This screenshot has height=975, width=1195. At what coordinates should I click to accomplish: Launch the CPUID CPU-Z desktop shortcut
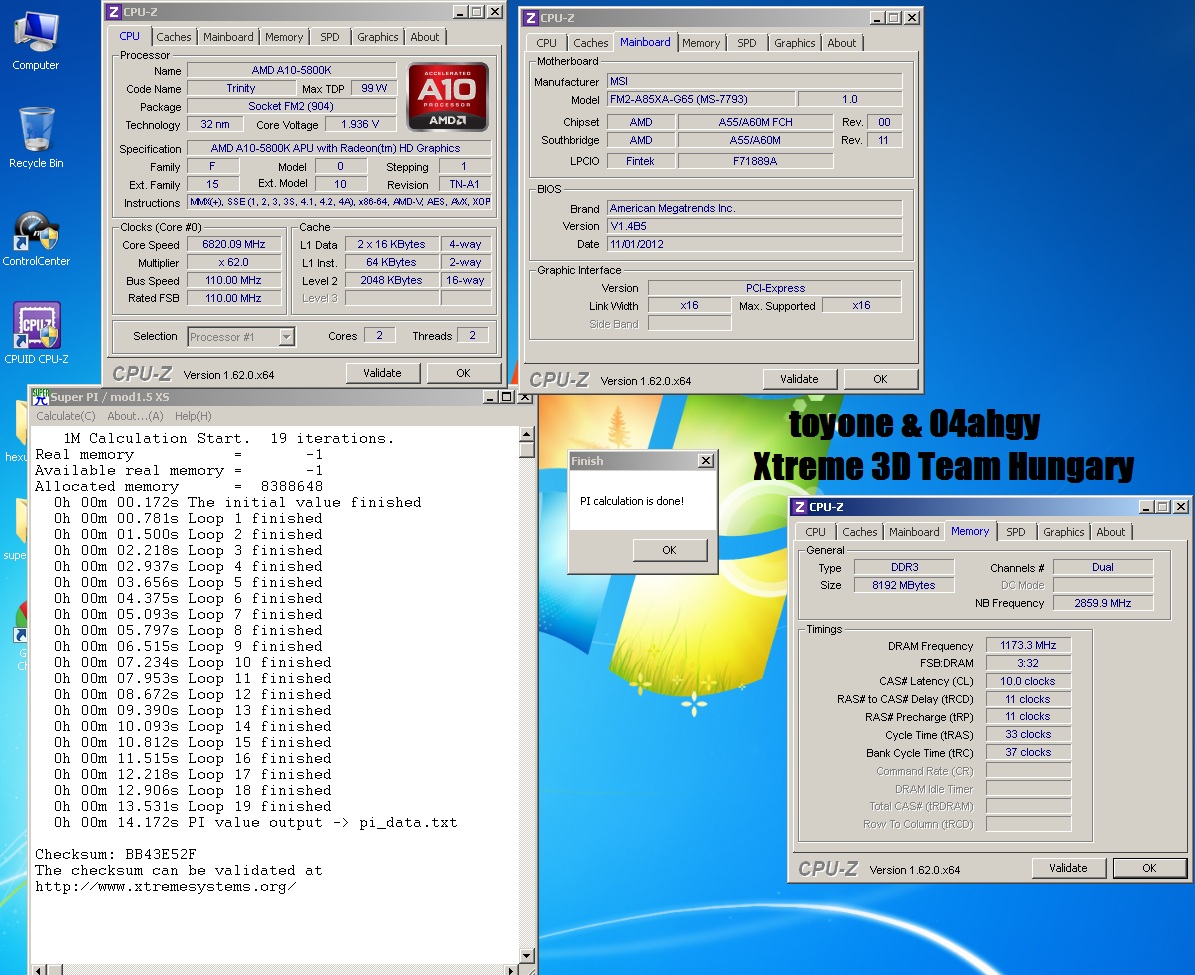(x=36, y=333)
